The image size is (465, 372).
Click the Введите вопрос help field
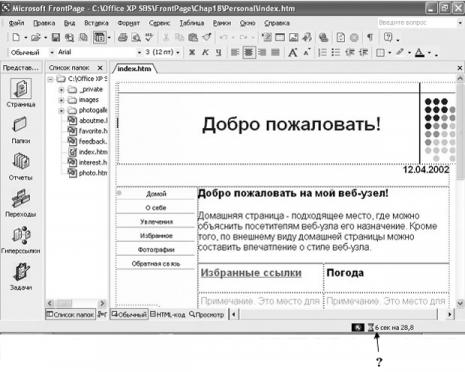tap(417, 23)
